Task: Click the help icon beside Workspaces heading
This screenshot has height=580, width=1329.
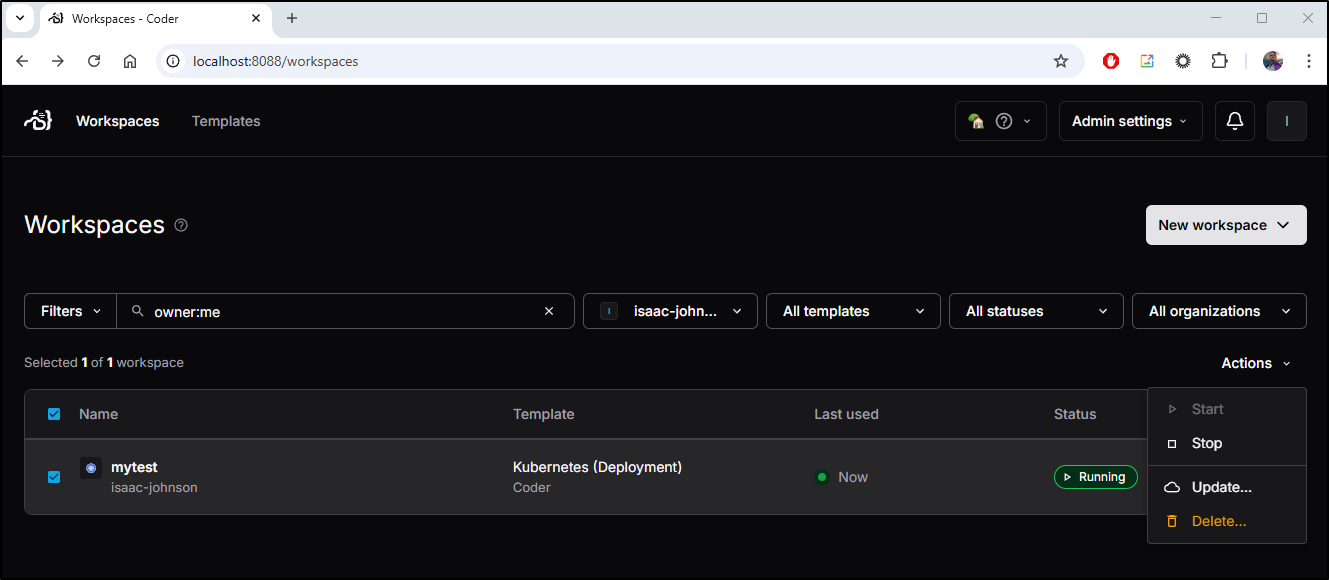Action: click(181, 225)
